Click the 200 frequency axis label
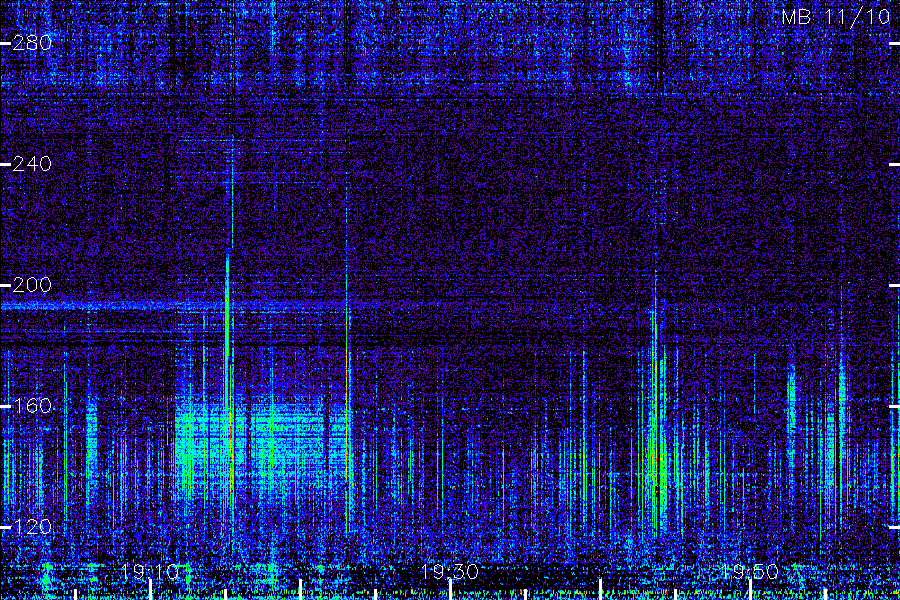The width and height of the screenshot is (900, 600). click(32, 285)
